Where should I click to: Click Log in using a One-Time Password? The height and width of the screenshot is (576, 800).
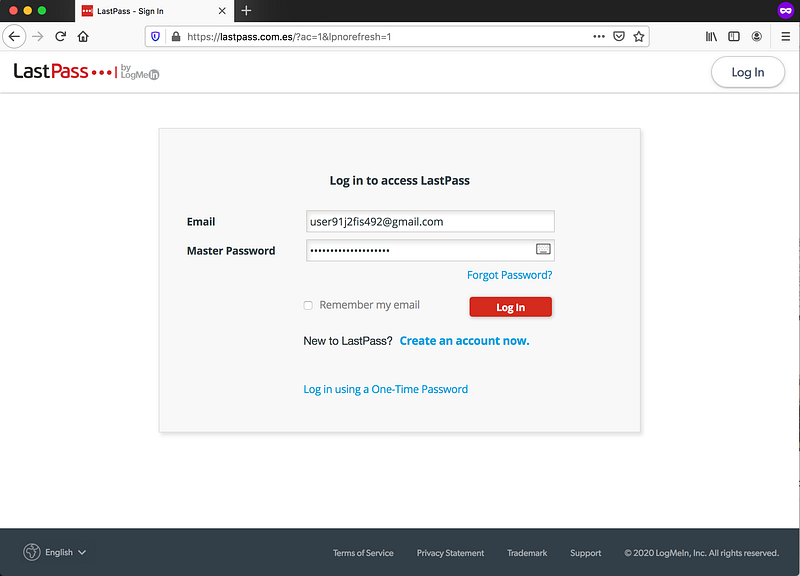385,389
